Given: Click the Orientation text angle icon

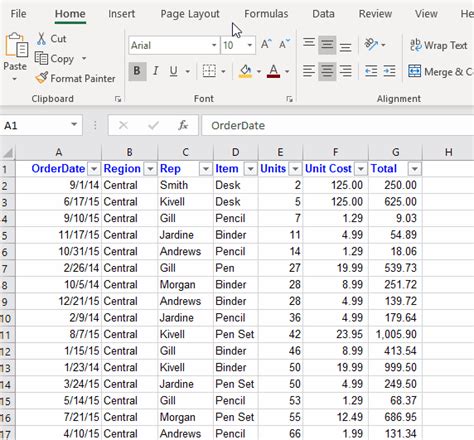Looking at the screenshot, I should (x=371, y=44).
